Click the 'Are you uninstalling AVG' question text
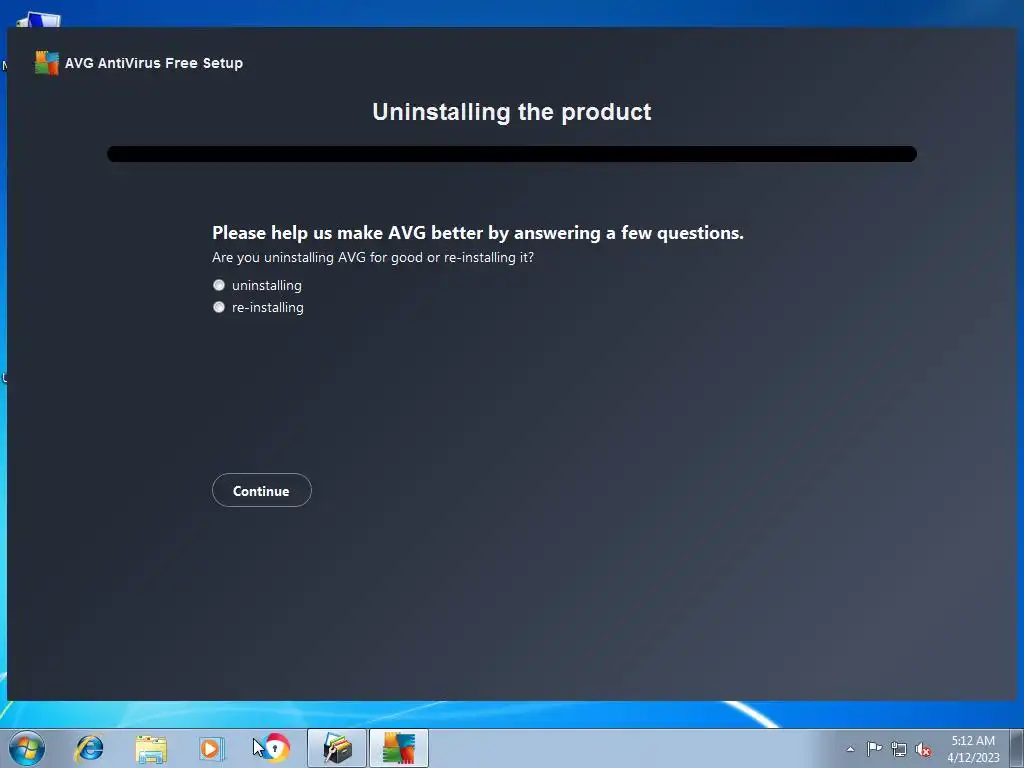This screenshot has width=1024, height=768. (x=373, y=257)
